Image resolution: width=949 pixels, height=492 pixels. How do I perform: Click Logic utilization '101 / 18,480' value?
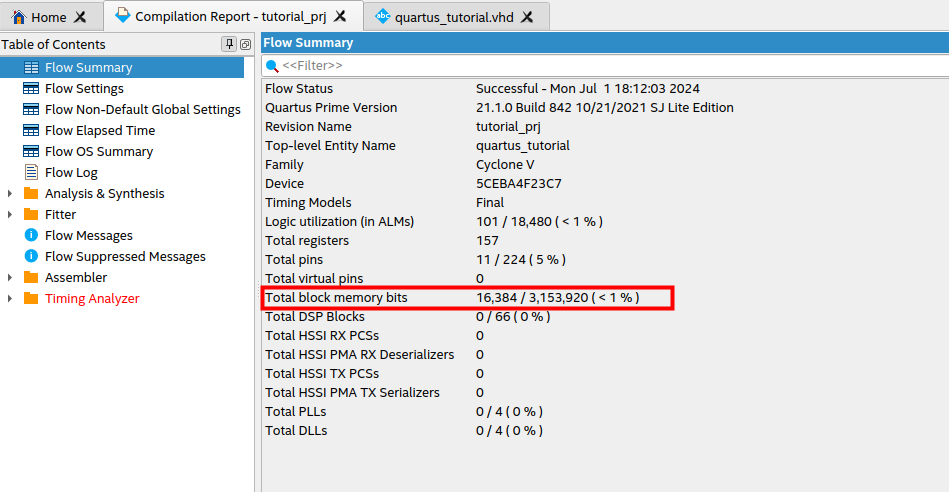click(x=539, y=221)
